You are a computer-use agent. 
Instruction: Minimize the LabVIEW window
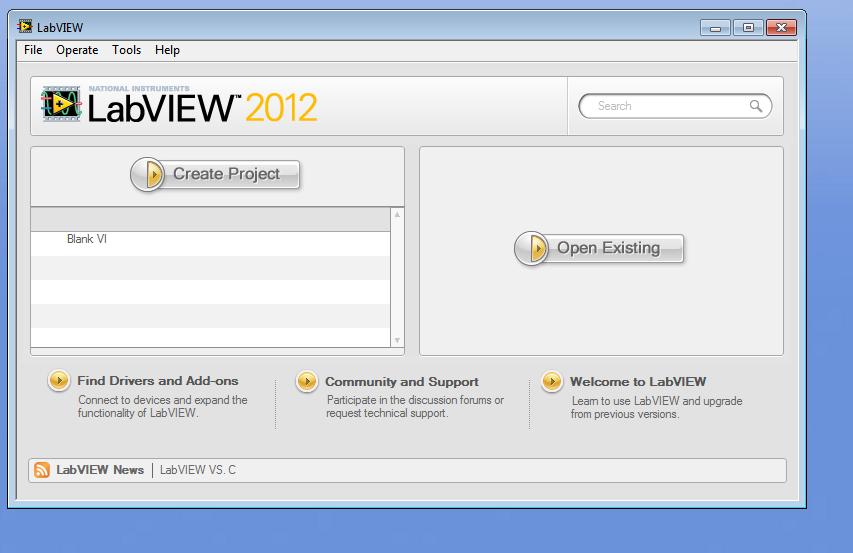(x=715, y=28)
